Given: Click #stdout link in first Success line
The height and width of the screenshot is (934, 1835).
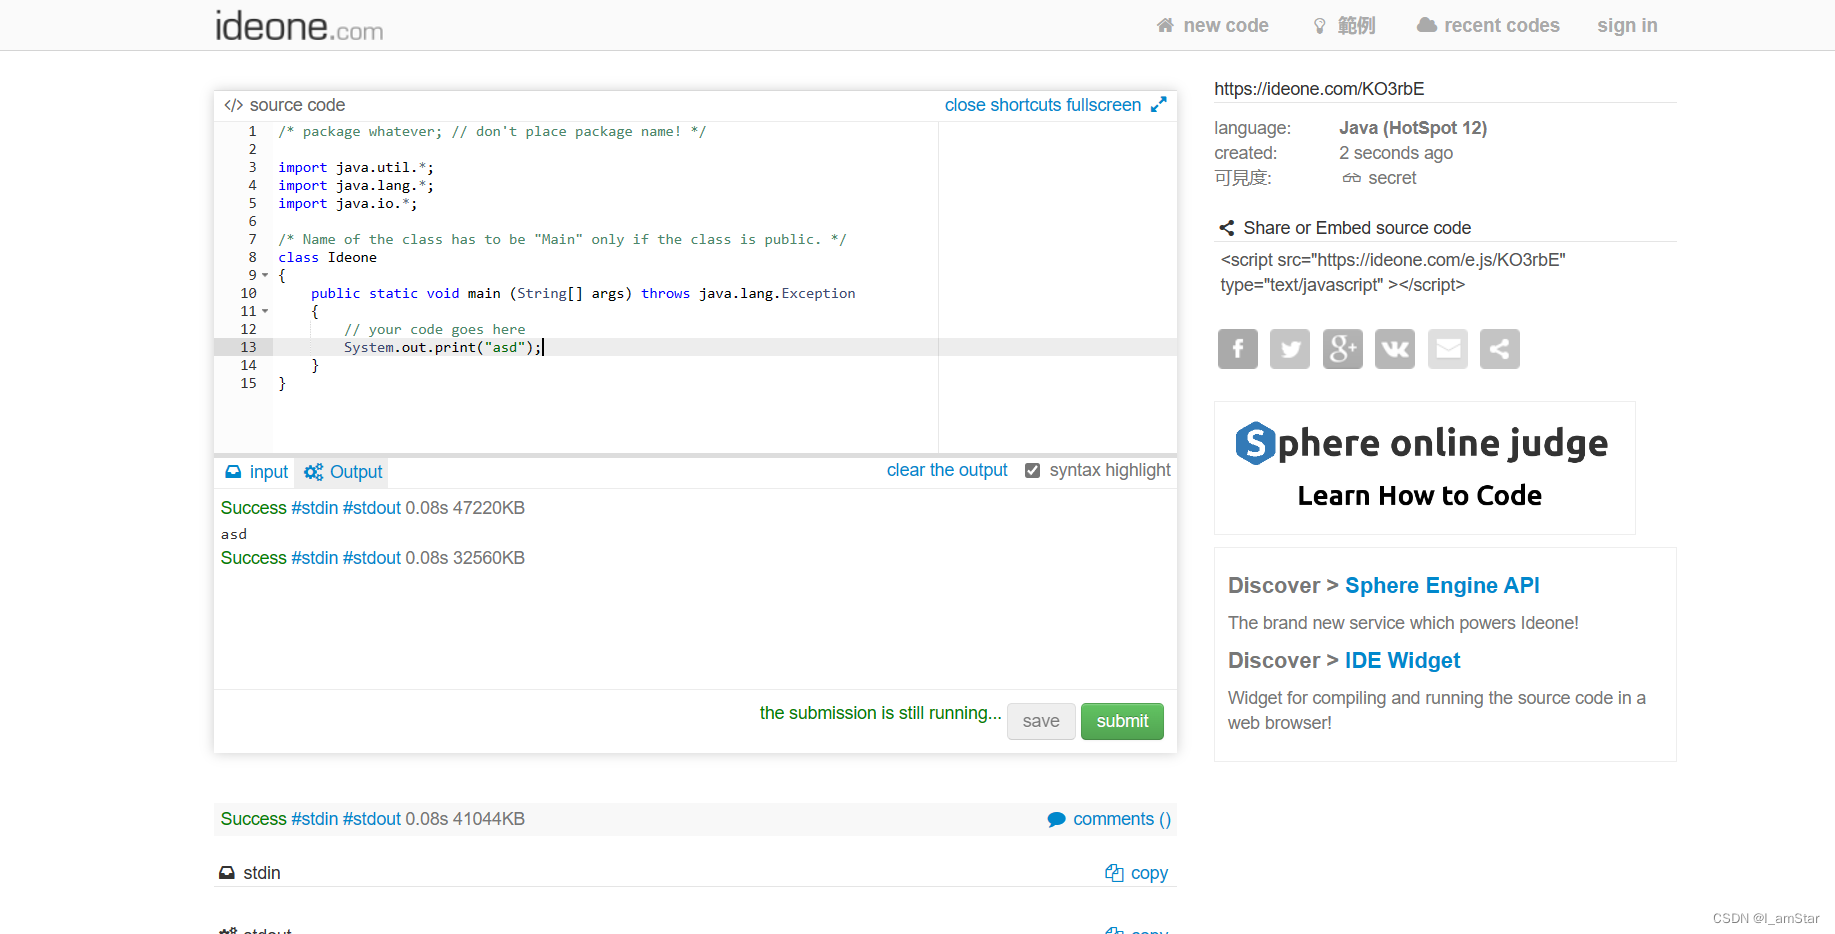Looking at the screenshot, I should pos(372,508).
